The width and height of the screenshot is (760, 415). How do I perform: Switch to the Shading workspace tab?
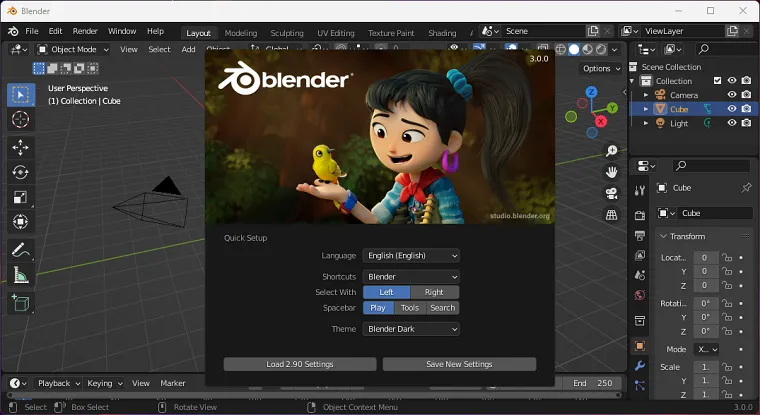click(x=442, y=33)
